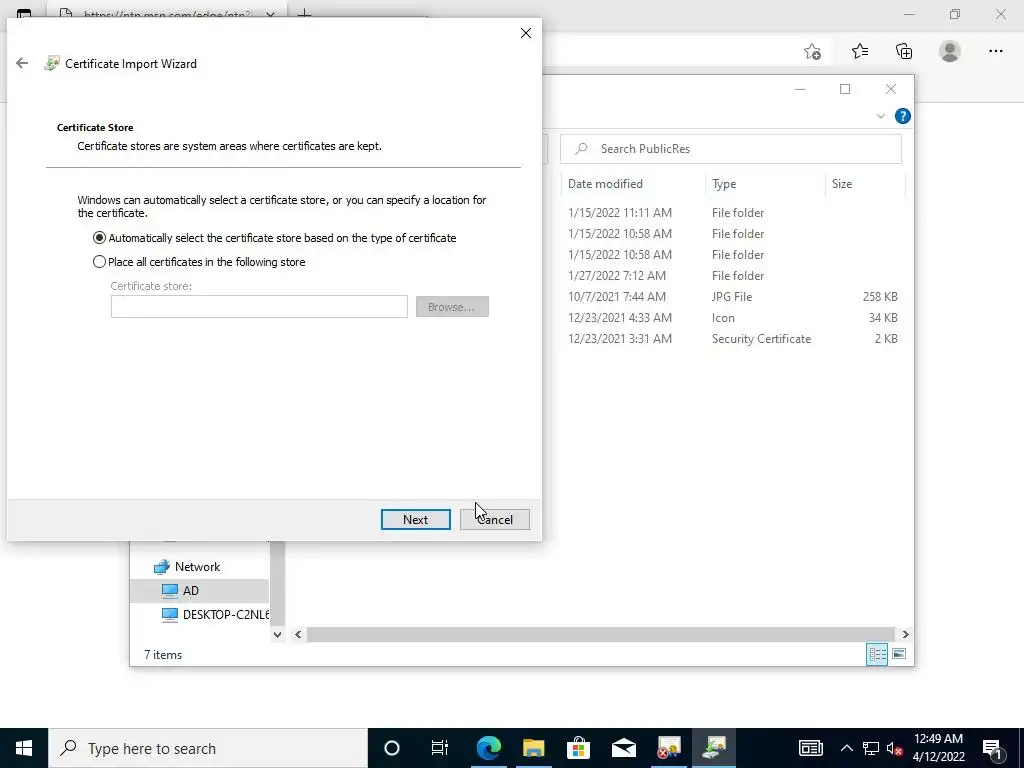Open Edge profile avatar
Screen dimensions: 1024x768
click(x=950, y=52)
